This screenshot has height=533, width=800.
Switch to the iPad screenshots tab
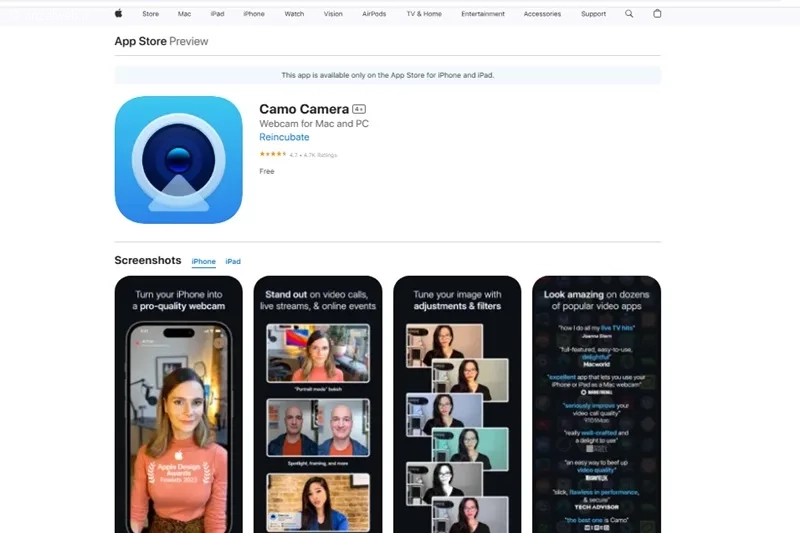click(233, 261)
